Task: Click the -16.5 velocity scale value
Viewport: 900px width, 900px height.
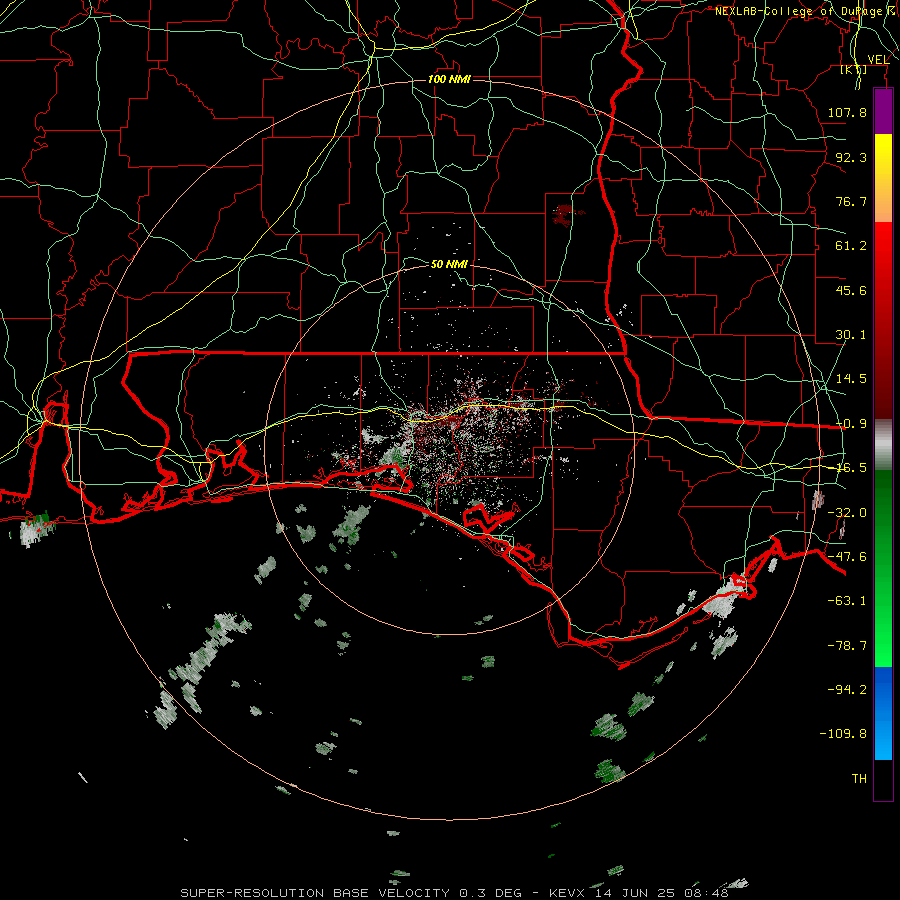Action: pyautogui.click(x=851, y=468)
